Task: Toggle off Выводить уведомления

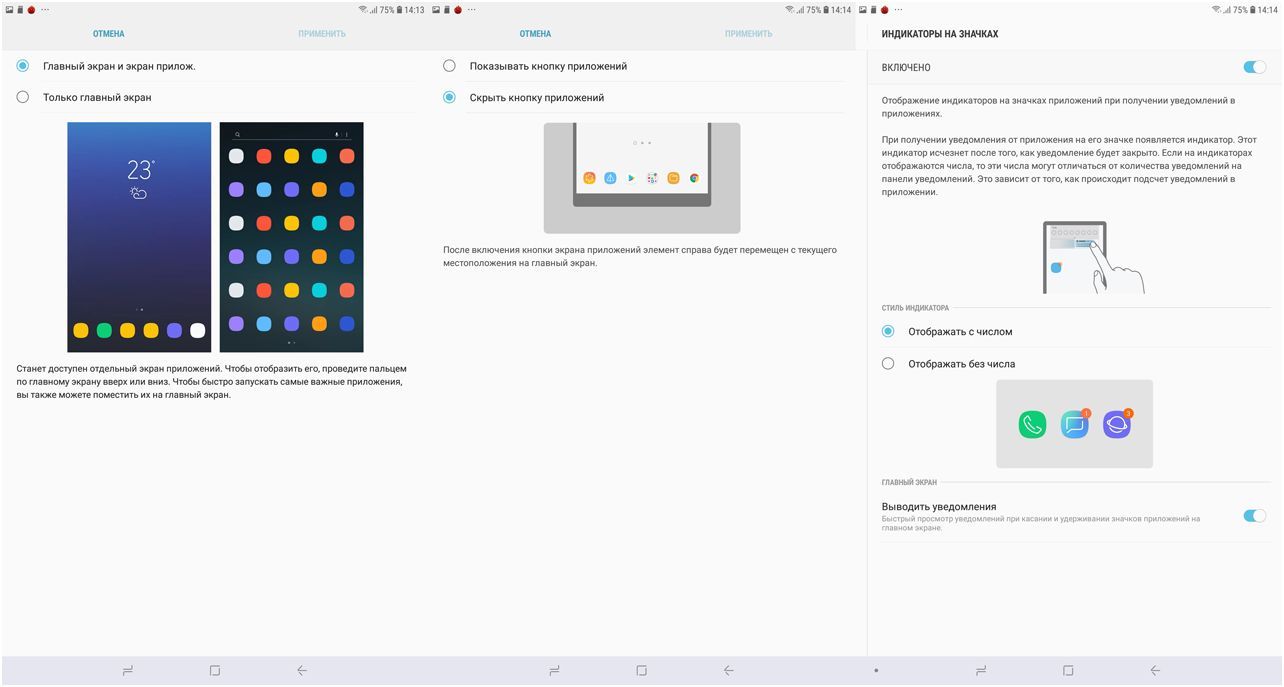Action: pyautogui.click(x=1253, y=515)
